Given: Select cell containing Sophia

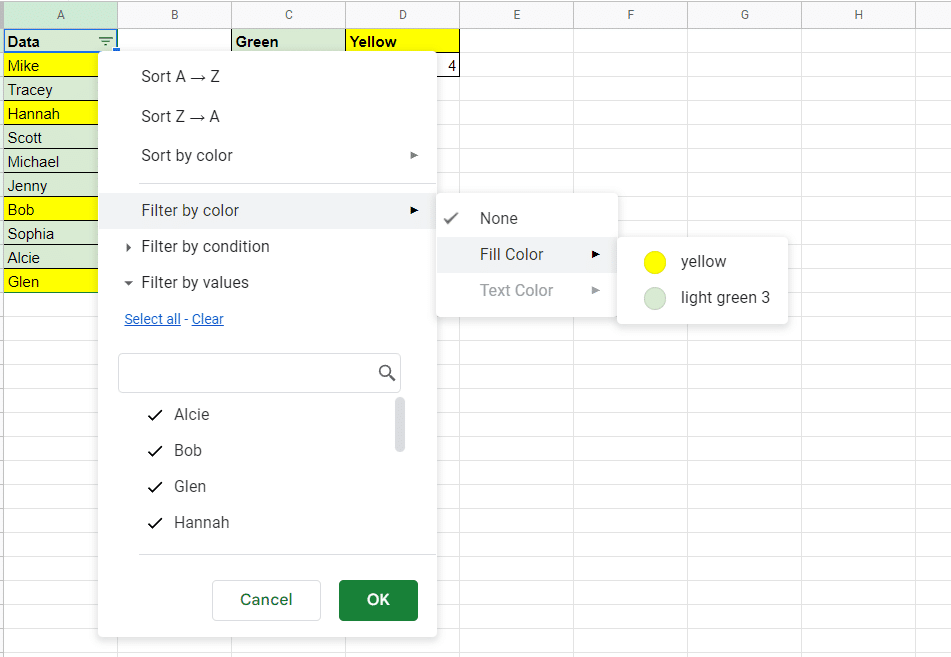Looking at the screenshot, I should pos(51,234).
